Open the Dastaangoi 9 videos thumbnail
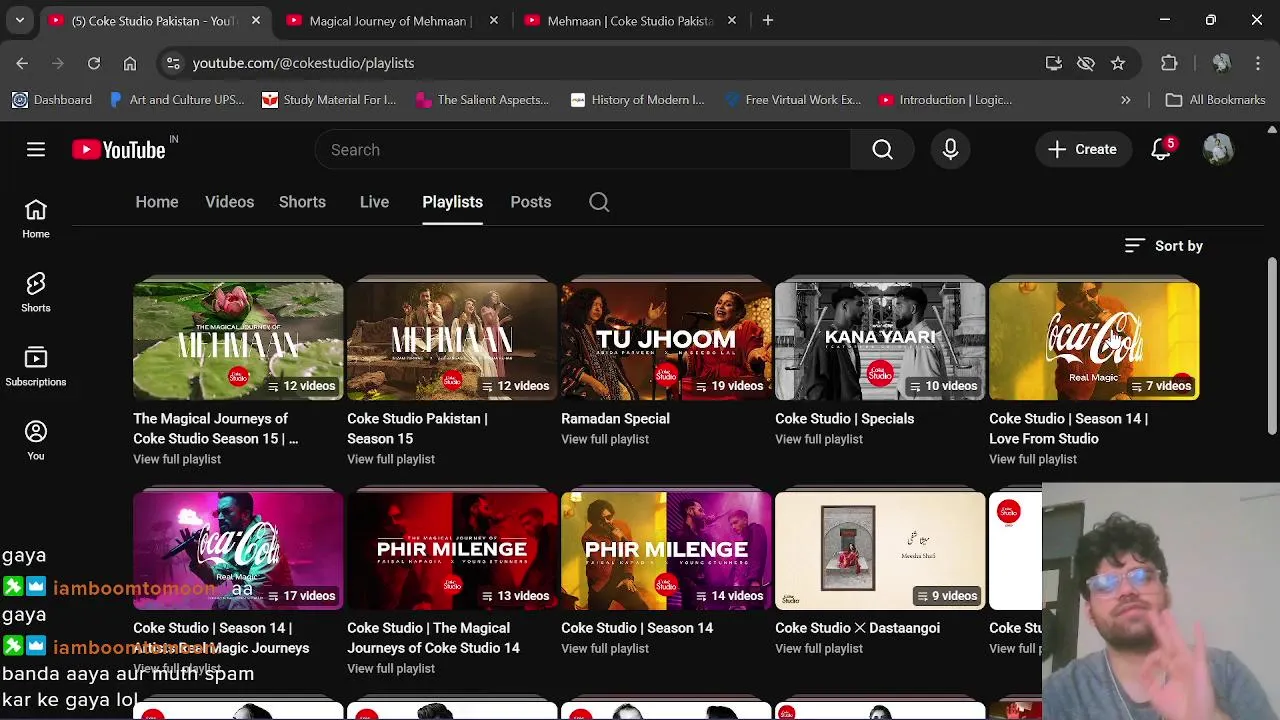 point(880,551)
